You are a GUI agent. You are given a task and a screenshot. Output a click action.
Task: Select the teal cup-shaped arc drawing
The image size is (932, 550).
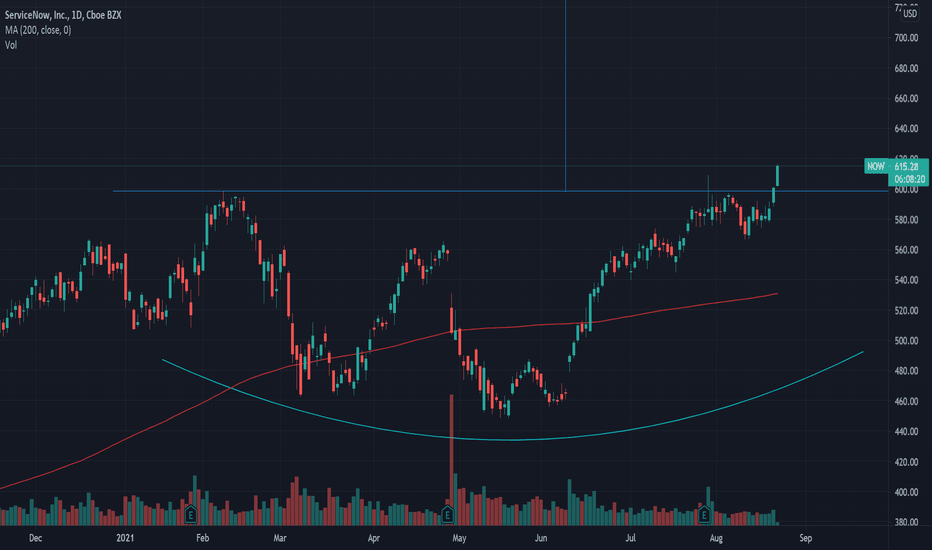pos(512,439)
